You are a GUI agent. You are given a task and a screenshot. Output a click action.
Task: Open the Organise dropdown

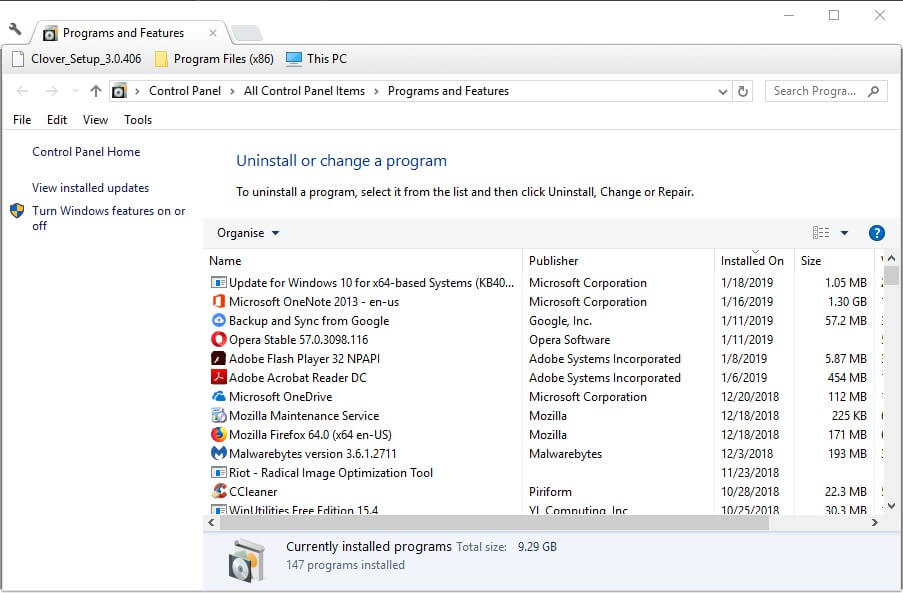coord(248,233)
